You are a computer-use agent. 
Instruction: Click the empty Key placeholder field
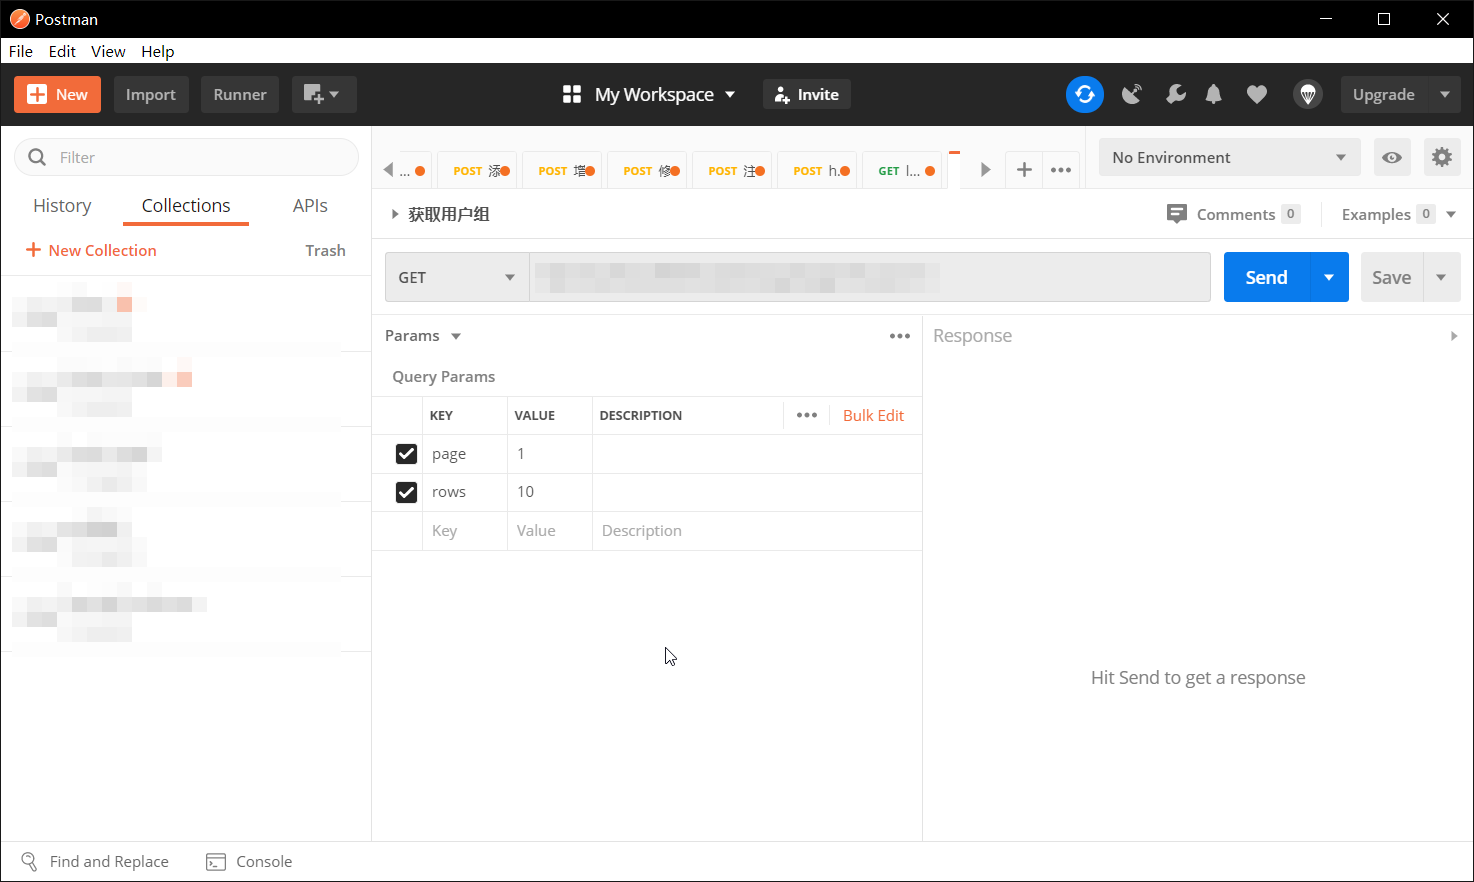tap(465, 531)
